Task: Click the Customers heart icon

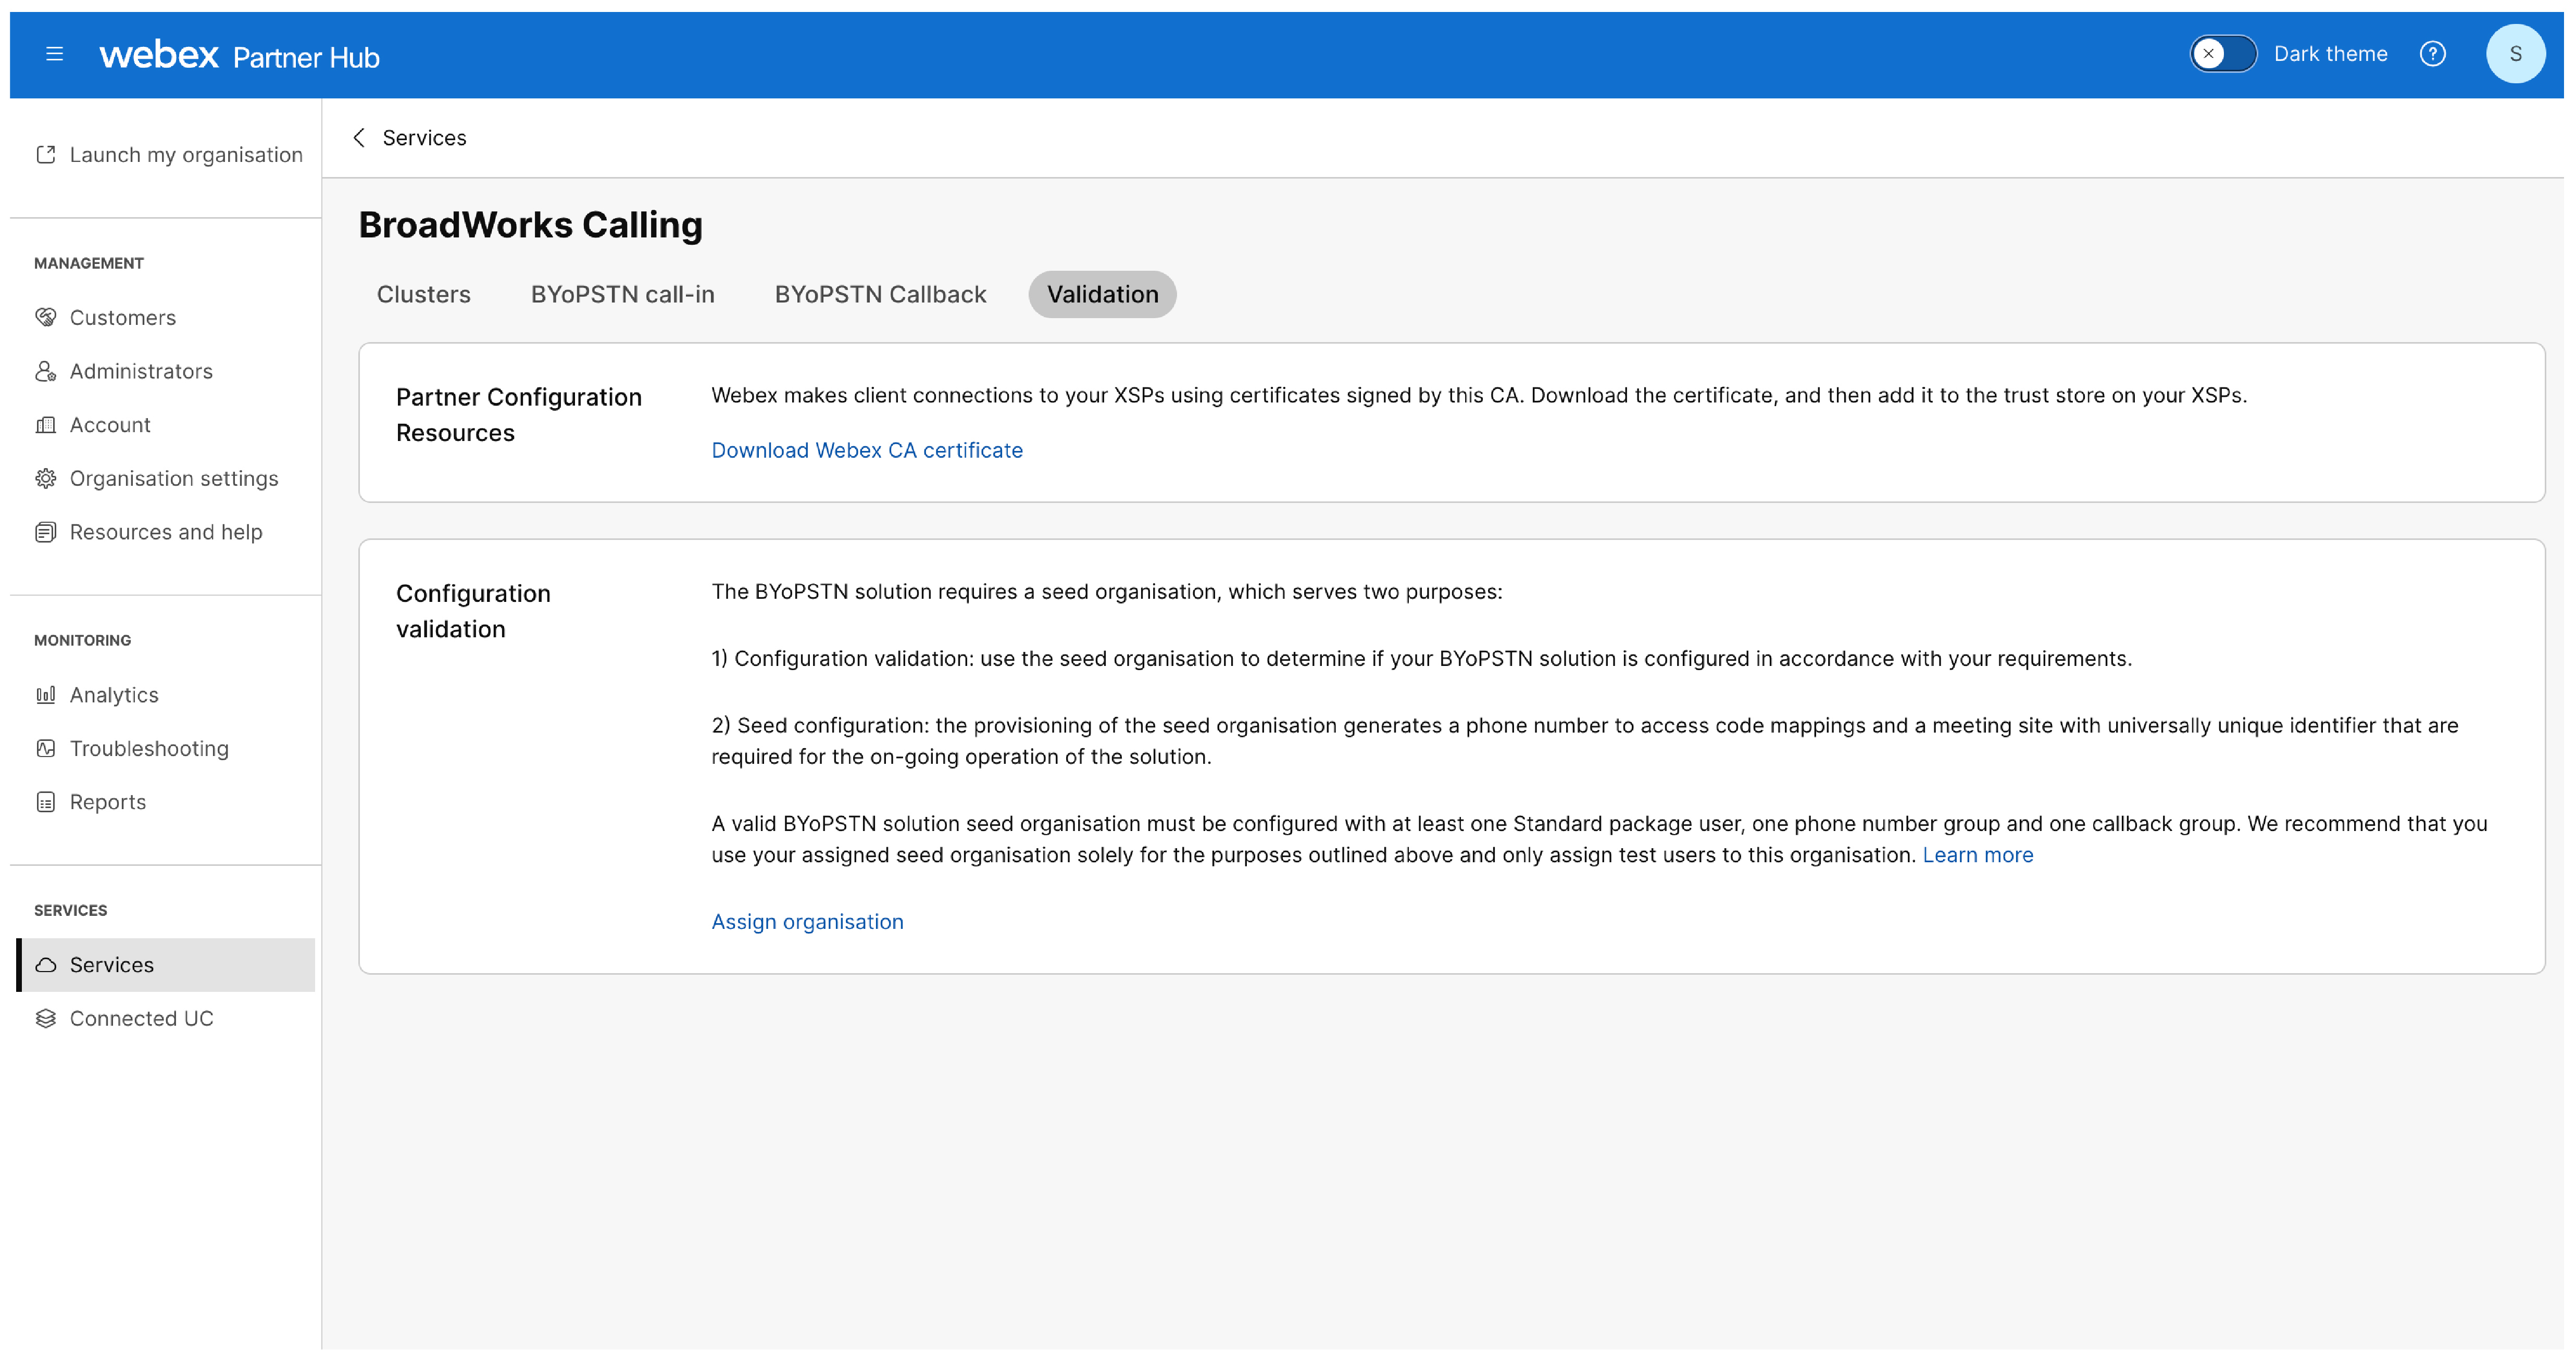Action: (x=46, y=318)
